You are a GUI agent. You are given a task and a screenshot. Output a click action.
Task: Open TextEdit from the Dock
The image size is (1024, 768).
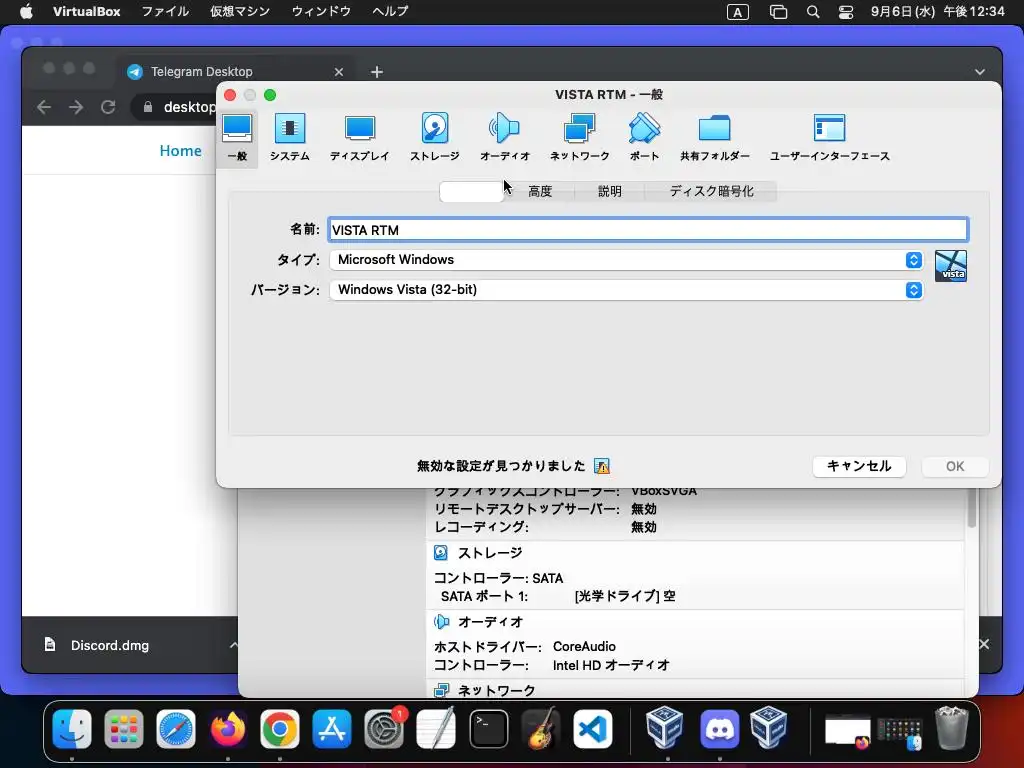(436, 729)
